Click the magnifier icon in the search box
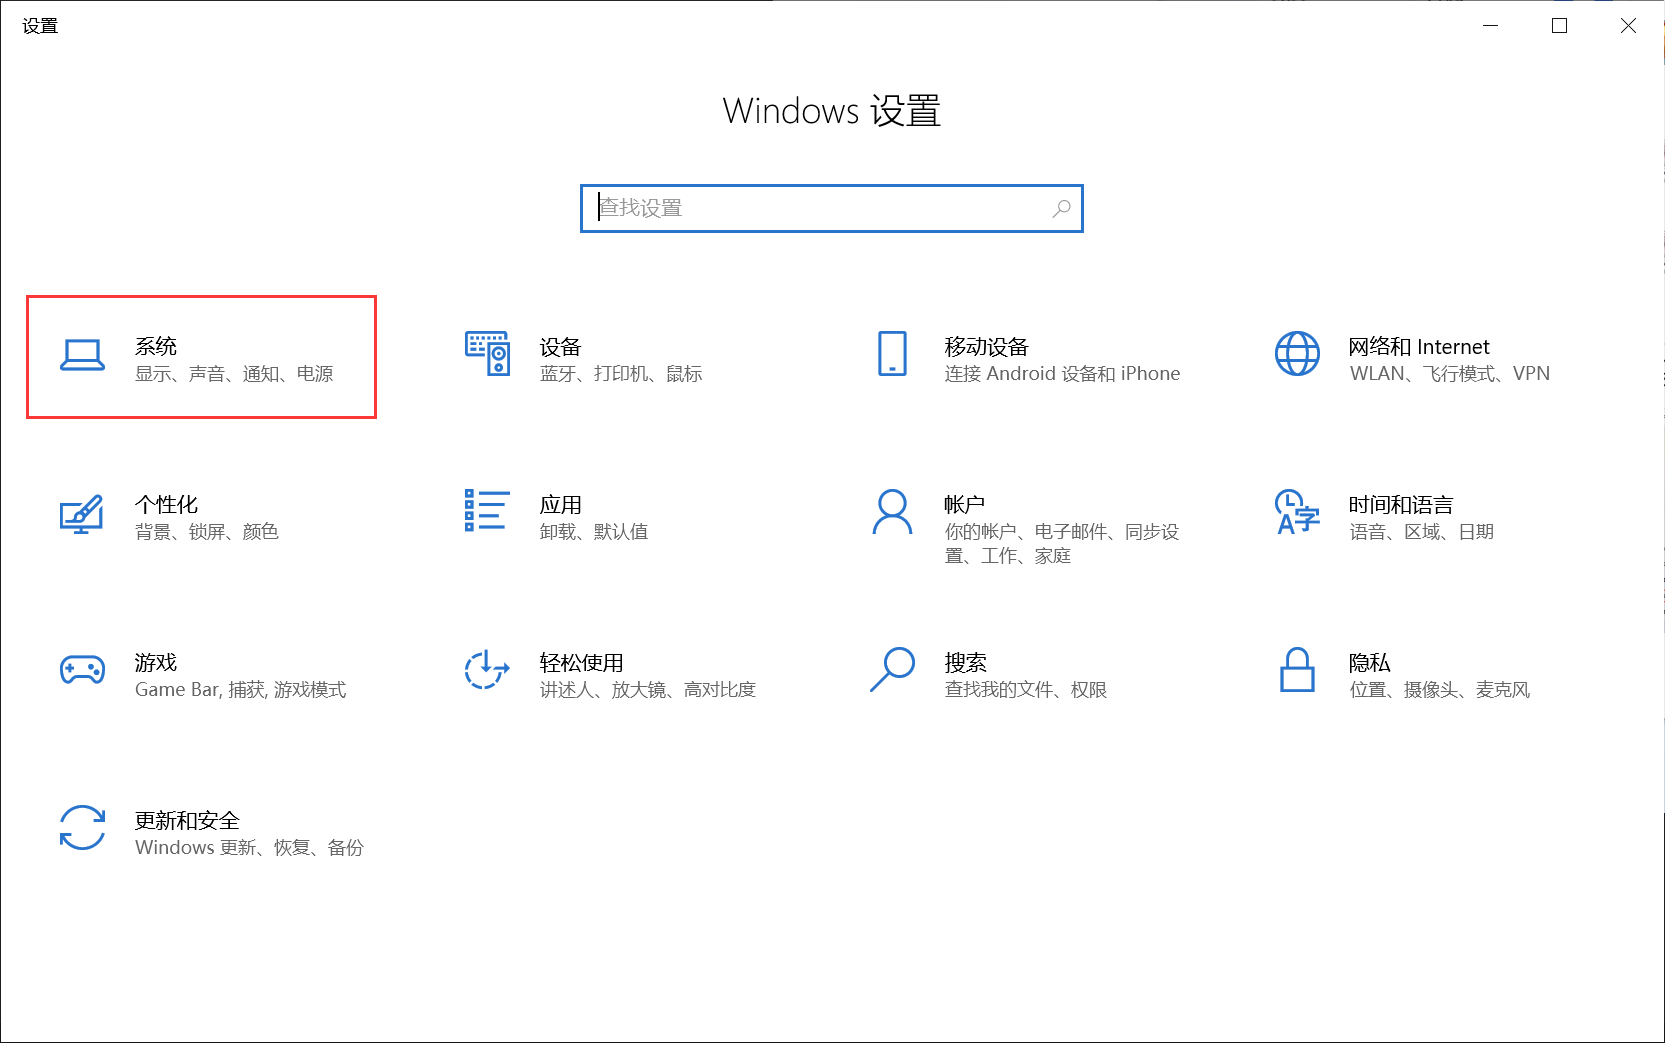1665x1043 pixels. [1061, 208]
